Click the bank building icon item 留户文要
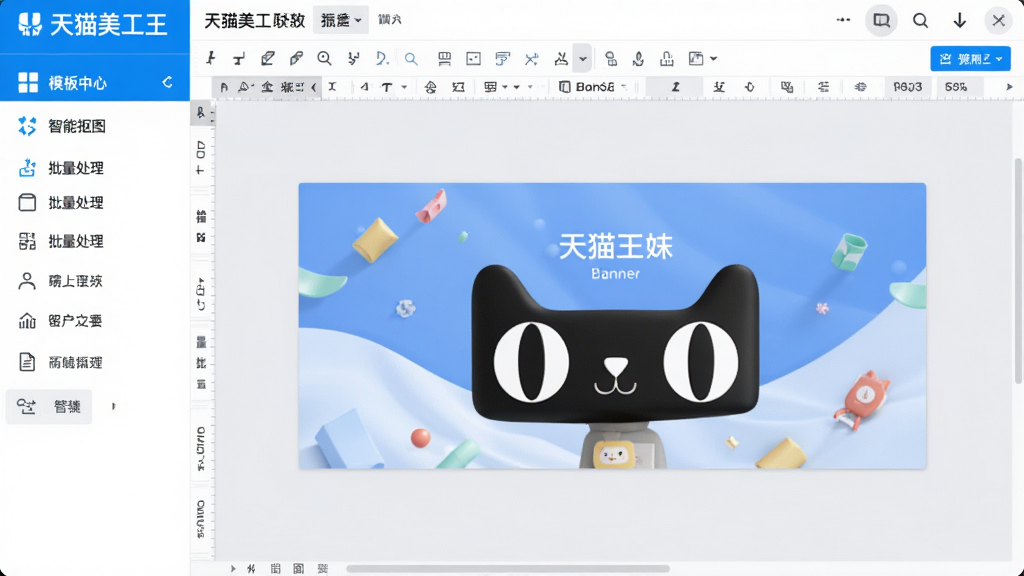1024x576 pixels. click(x=60, y=321)
